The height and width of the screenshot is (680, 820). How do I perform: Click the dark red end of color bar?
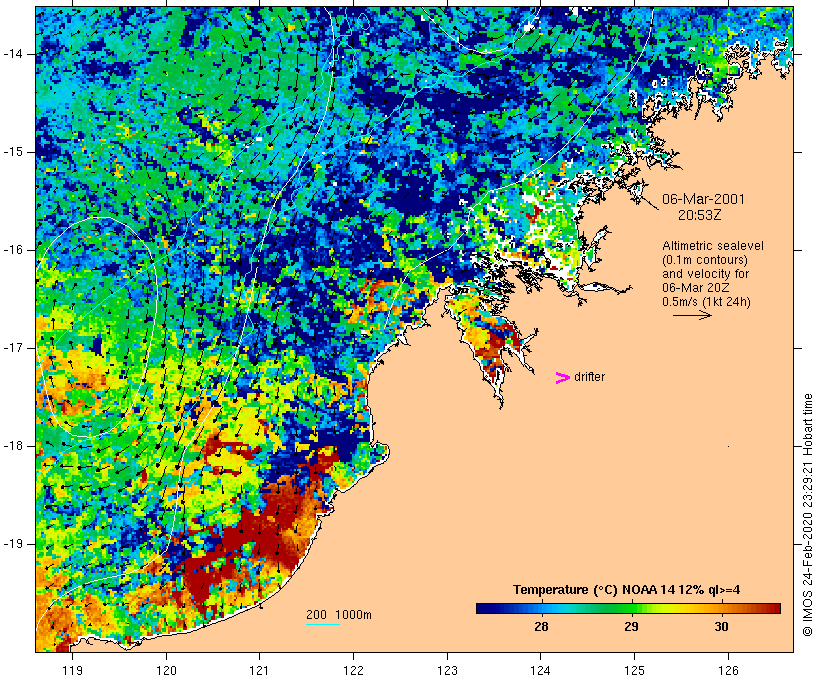coord(775,608)
